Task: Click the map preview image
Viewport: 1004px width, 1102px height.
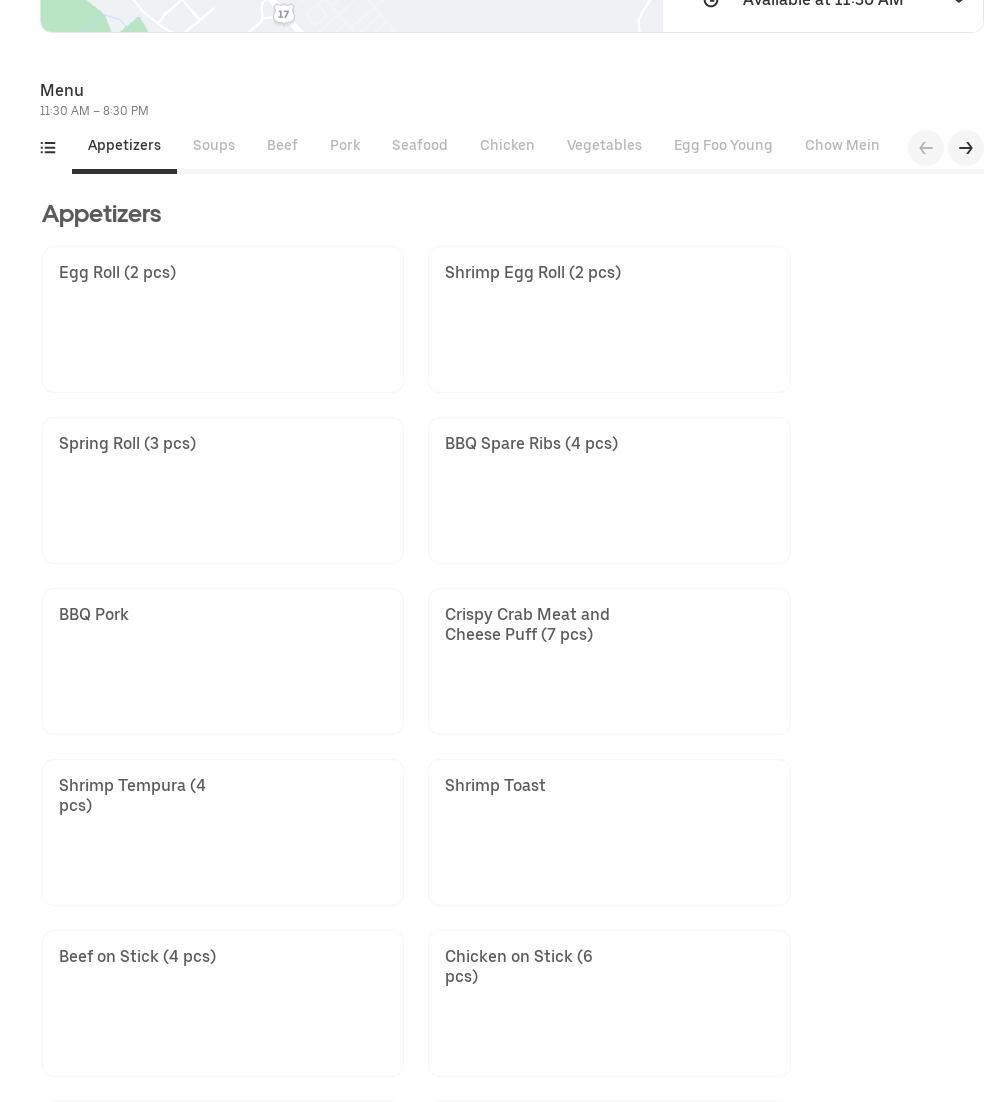Action: click(x=351, y=15)
